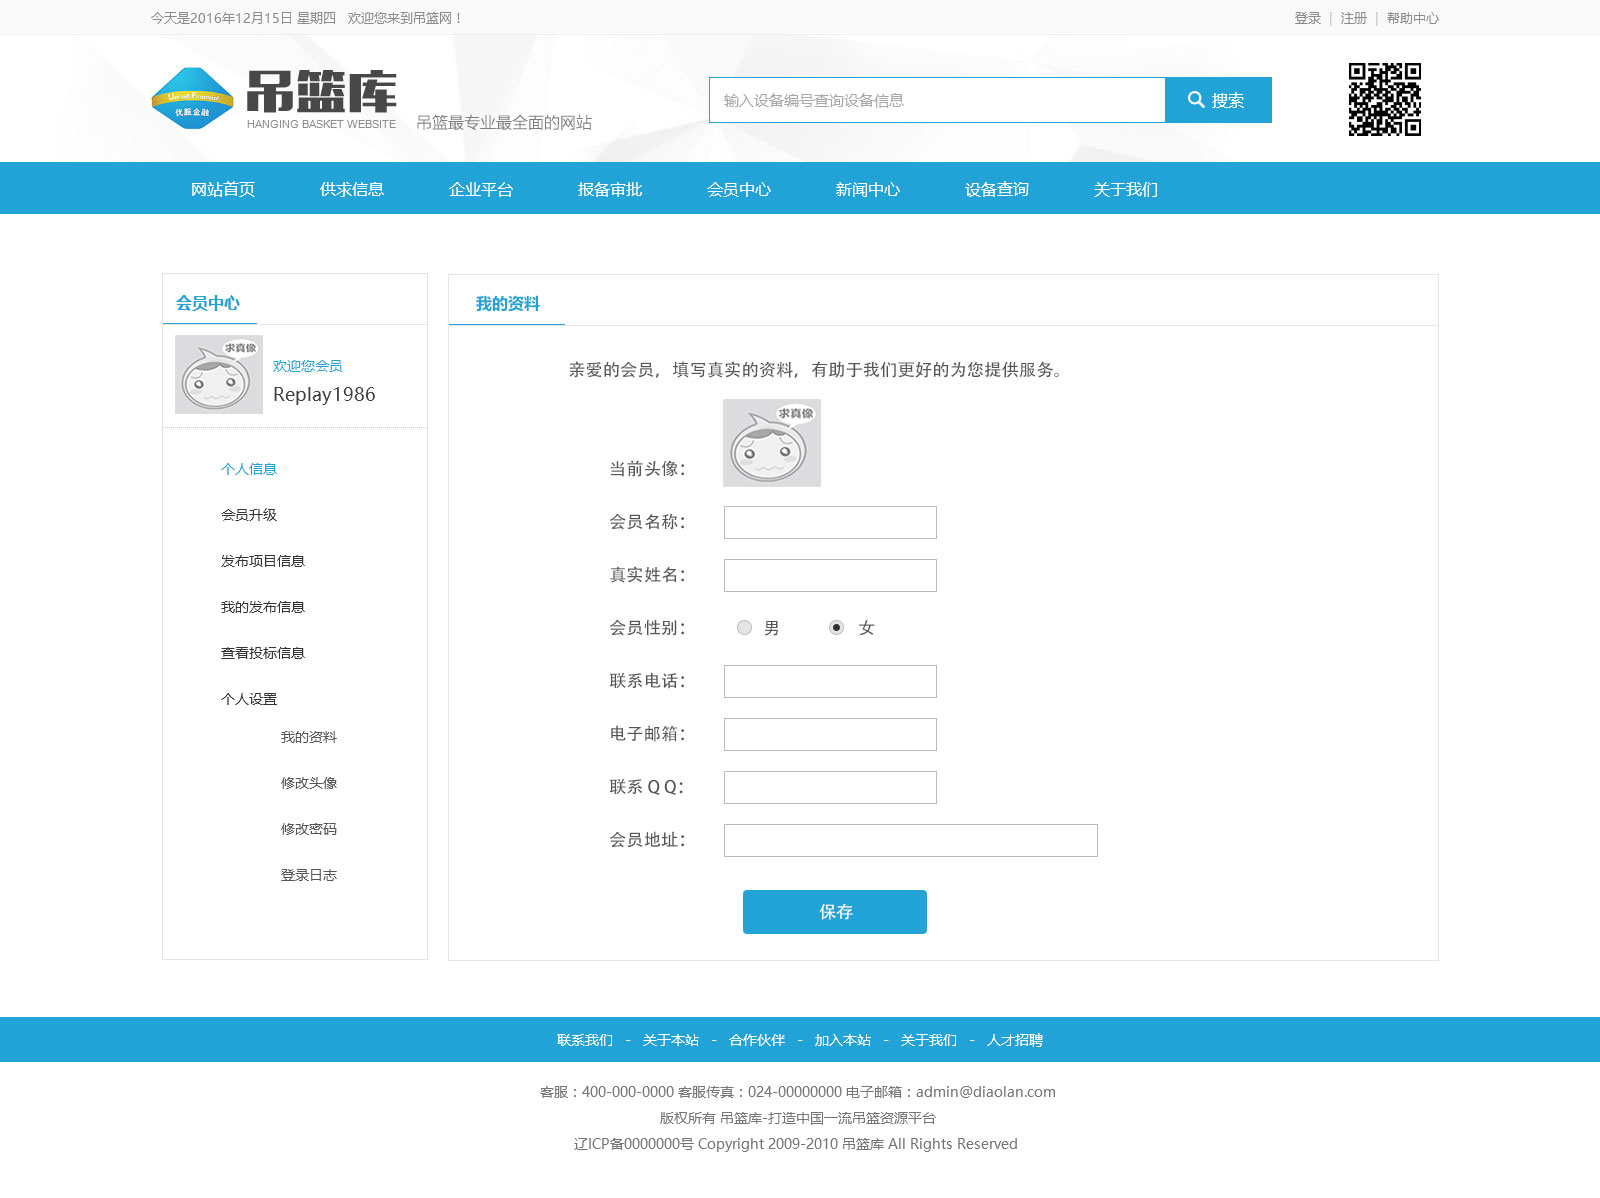The height and width of the screenshot is (1198, 1600).
Task: Switch to the 我的资料 tab
Action: point(507,304)
